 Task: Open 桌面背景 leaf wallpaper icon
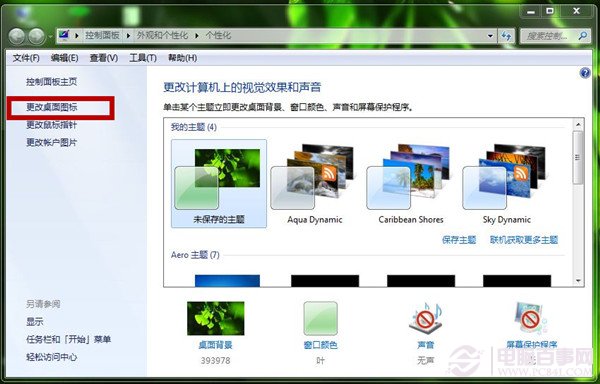[215, 318]
